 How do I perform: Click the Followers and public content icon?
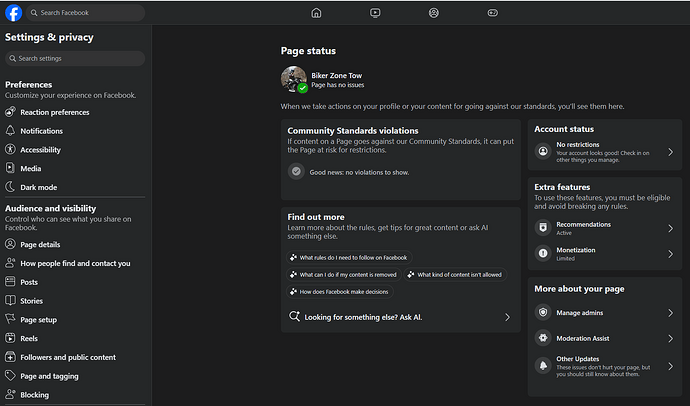pyautogui.click(x=10, y=357)
